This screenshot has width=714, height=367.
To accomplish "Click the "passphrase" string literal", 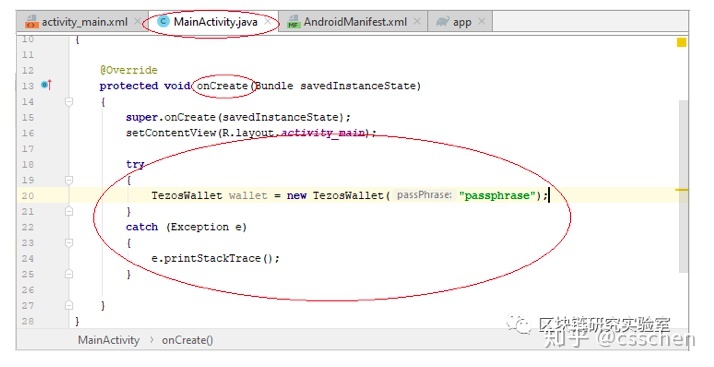I will point(497,196).
